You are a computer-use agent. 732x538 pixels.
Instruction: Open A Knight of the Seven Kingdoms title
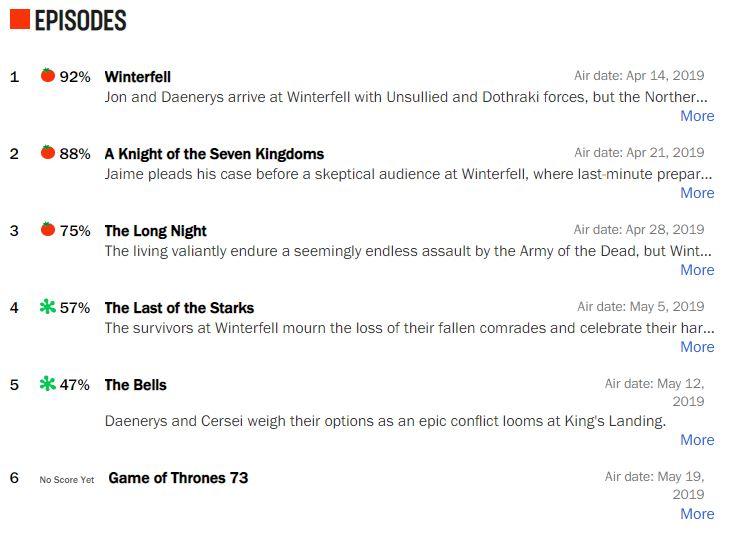click(214, 154)
